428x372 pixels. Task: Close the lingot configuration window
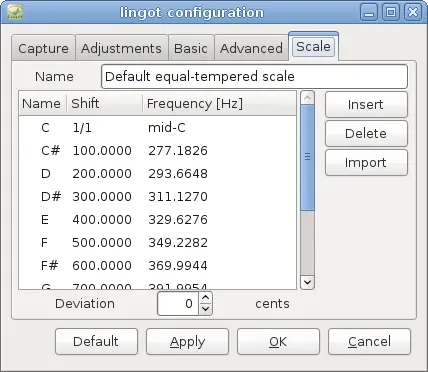(413, 13)
